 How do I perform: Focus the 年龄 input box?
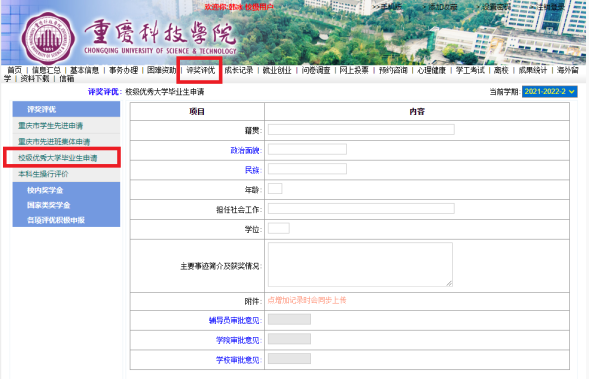pyautogui.click(x=275, y=189)
